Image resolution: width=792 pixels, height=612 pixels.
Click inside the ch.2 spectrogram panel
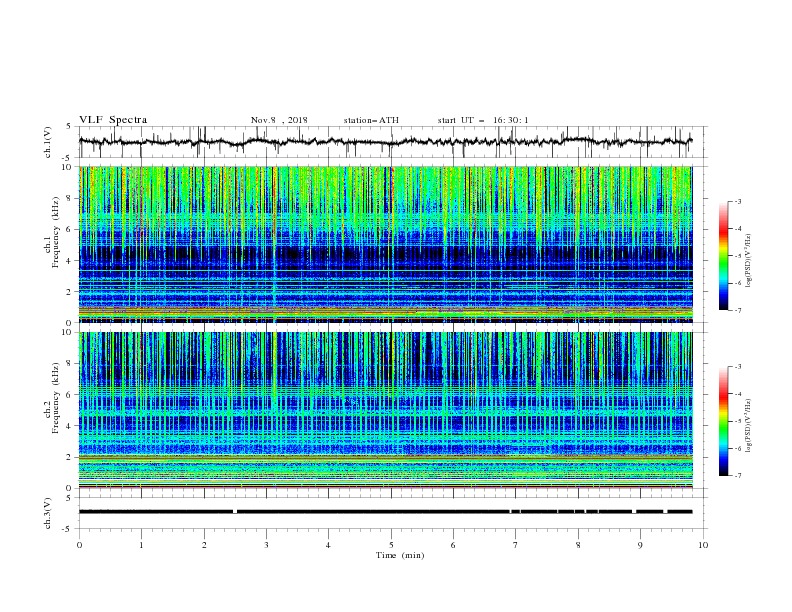pos(385,410)
